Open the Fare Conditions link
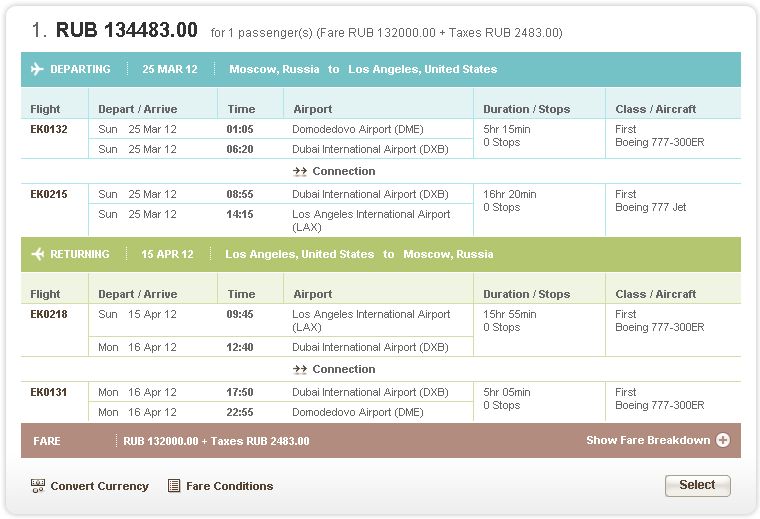The image size is (760, 519). (229, 486)
